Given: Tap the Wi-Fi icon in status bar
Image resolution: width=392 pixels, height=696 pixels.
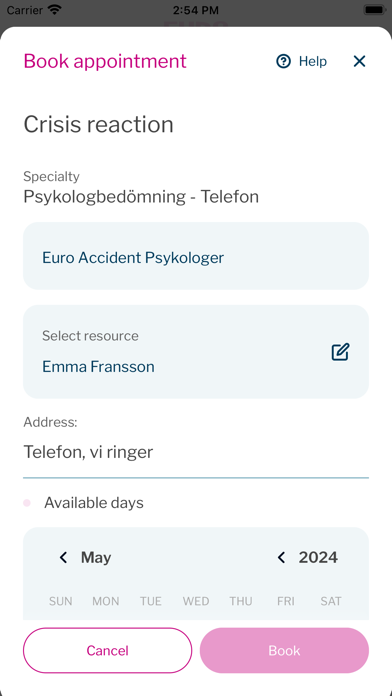Looking at the screenshot, I should coord(55,9).
